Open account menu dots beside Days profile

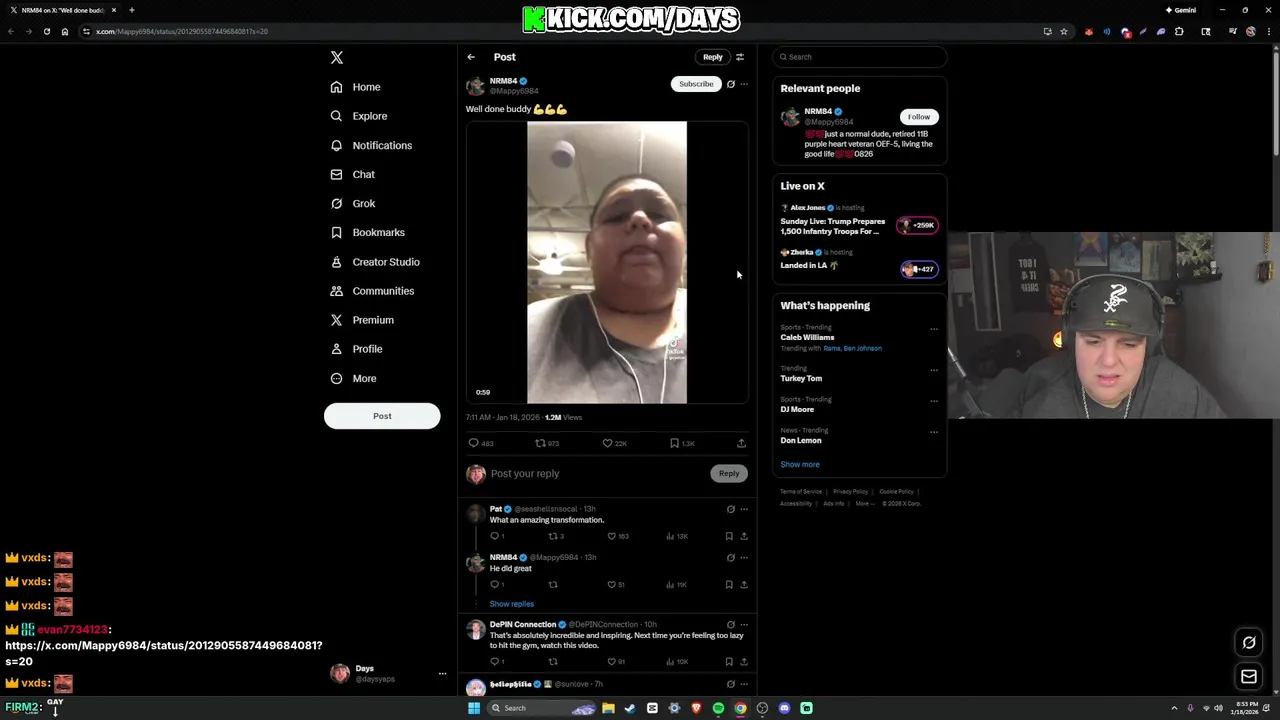click(x=442, y=674)
